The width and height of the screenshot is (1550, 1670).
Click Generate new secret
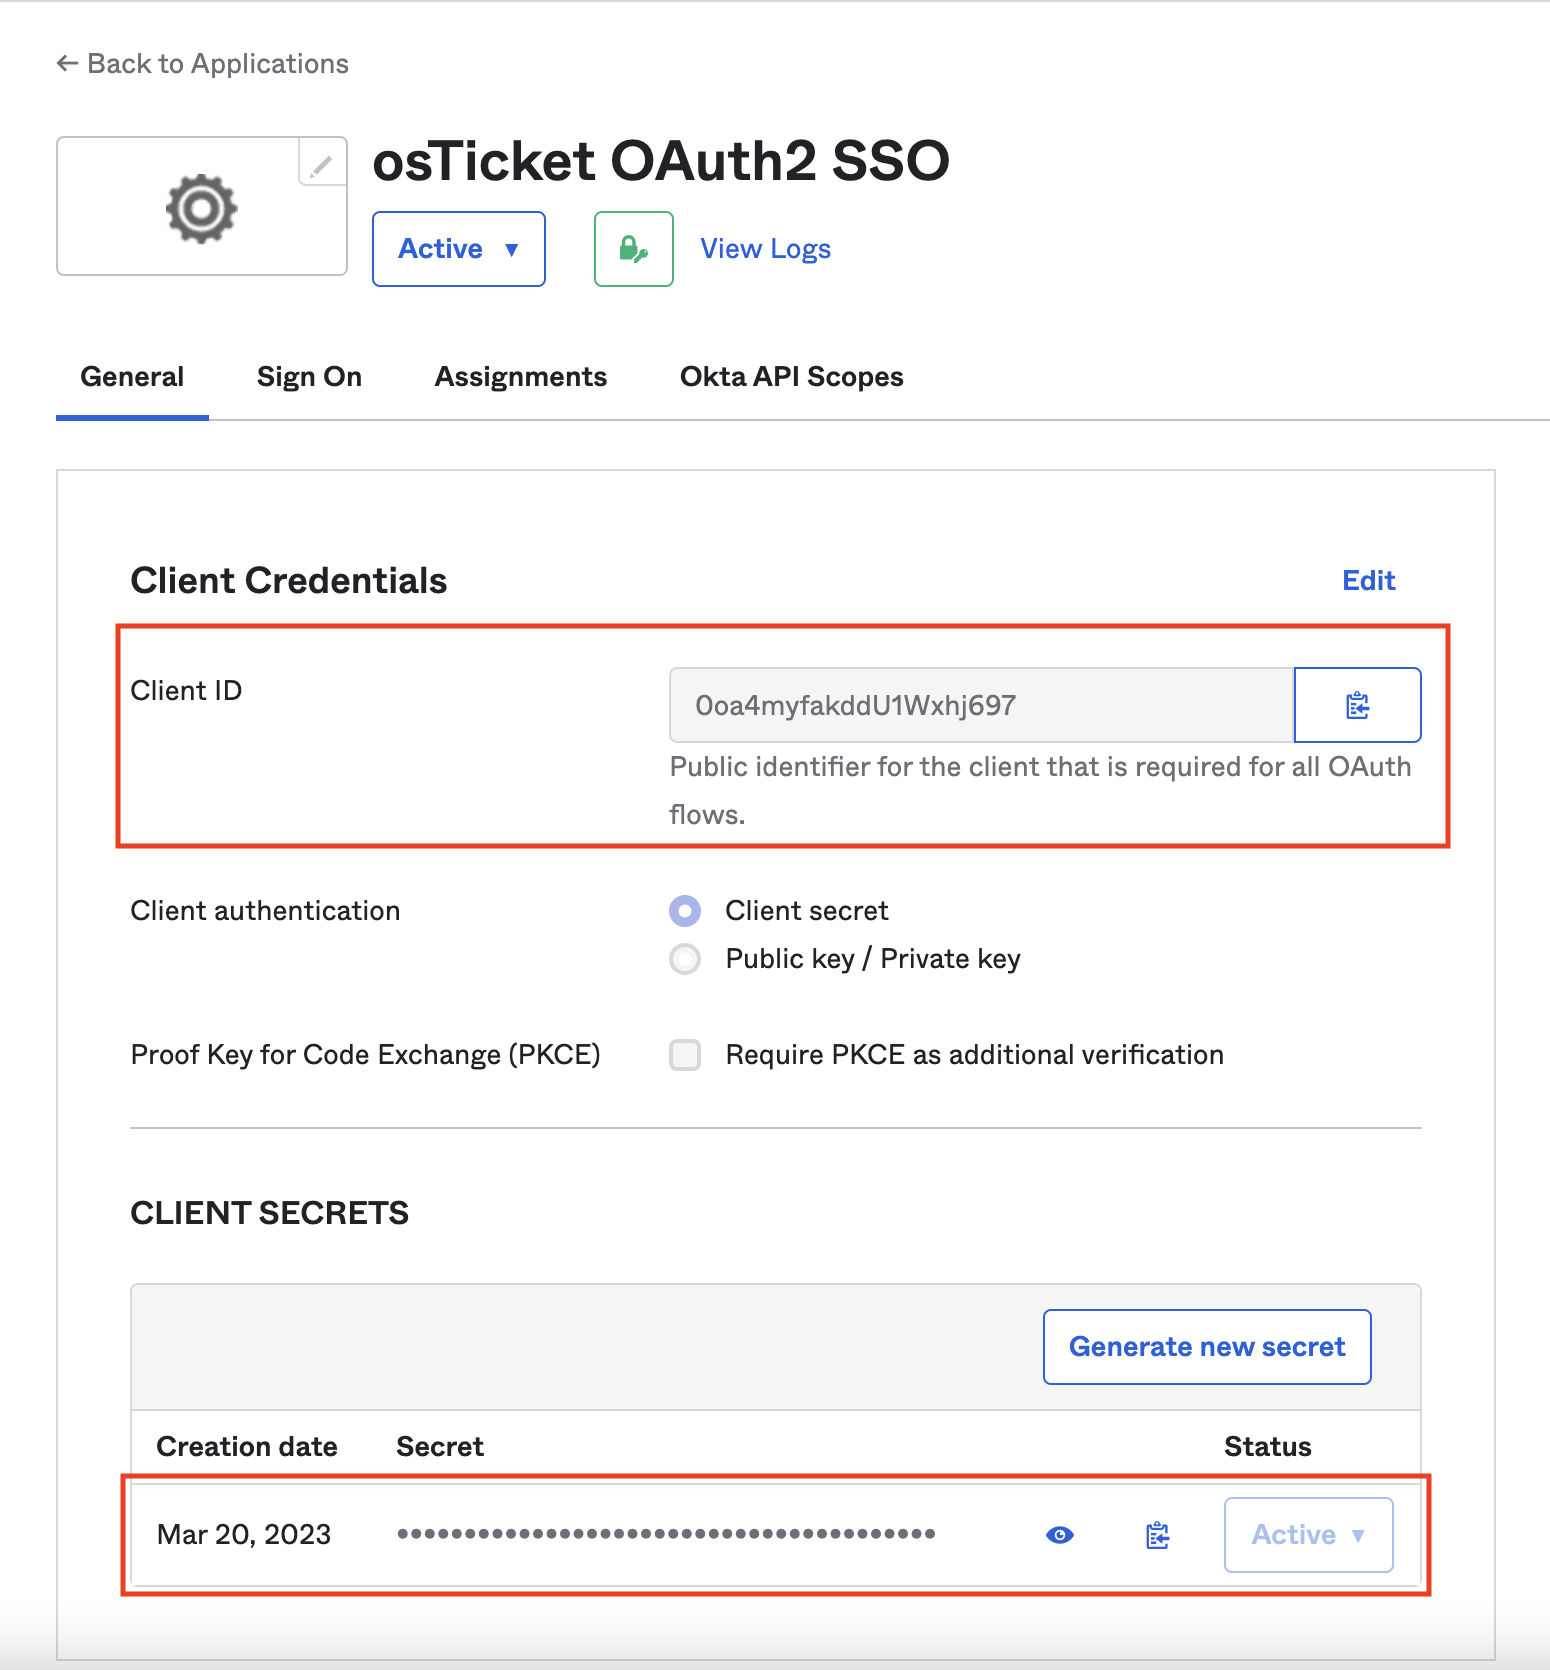pyautogui.click(x=1206, y=1346)
